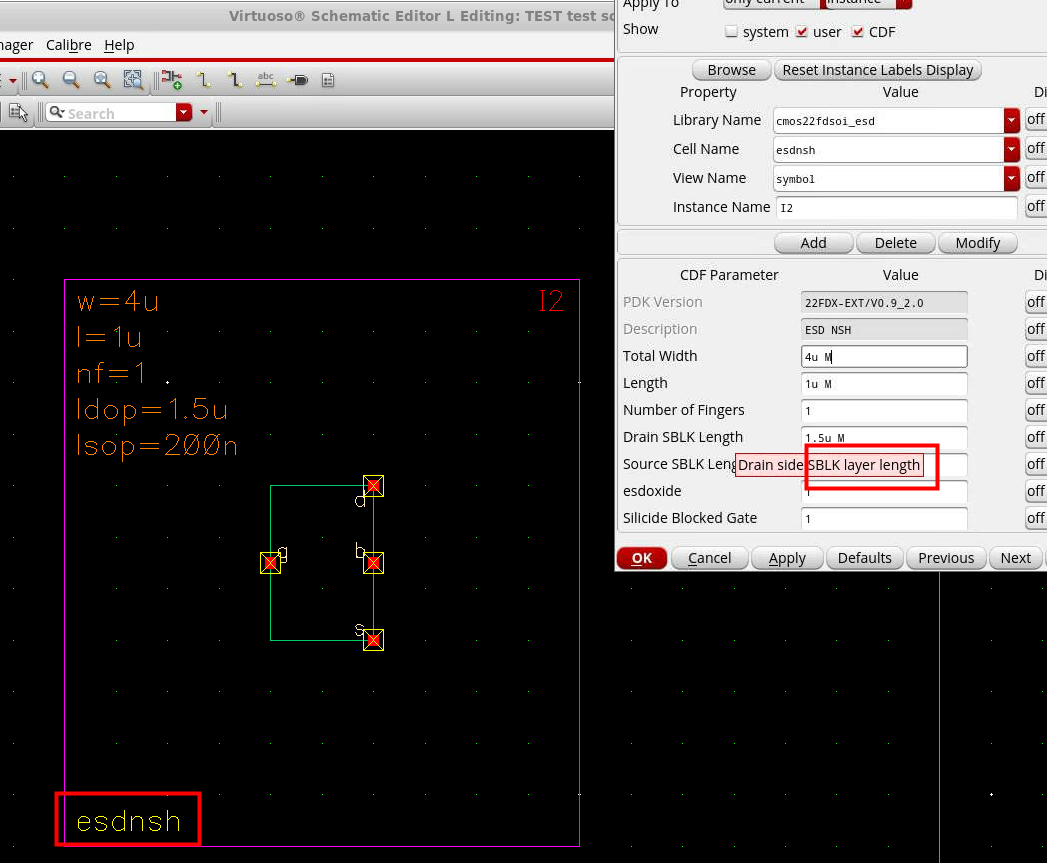Select the Zoom Out tool
This screenshot has height=863, width=1047.
pyautogui.click(x=70, y=79)
